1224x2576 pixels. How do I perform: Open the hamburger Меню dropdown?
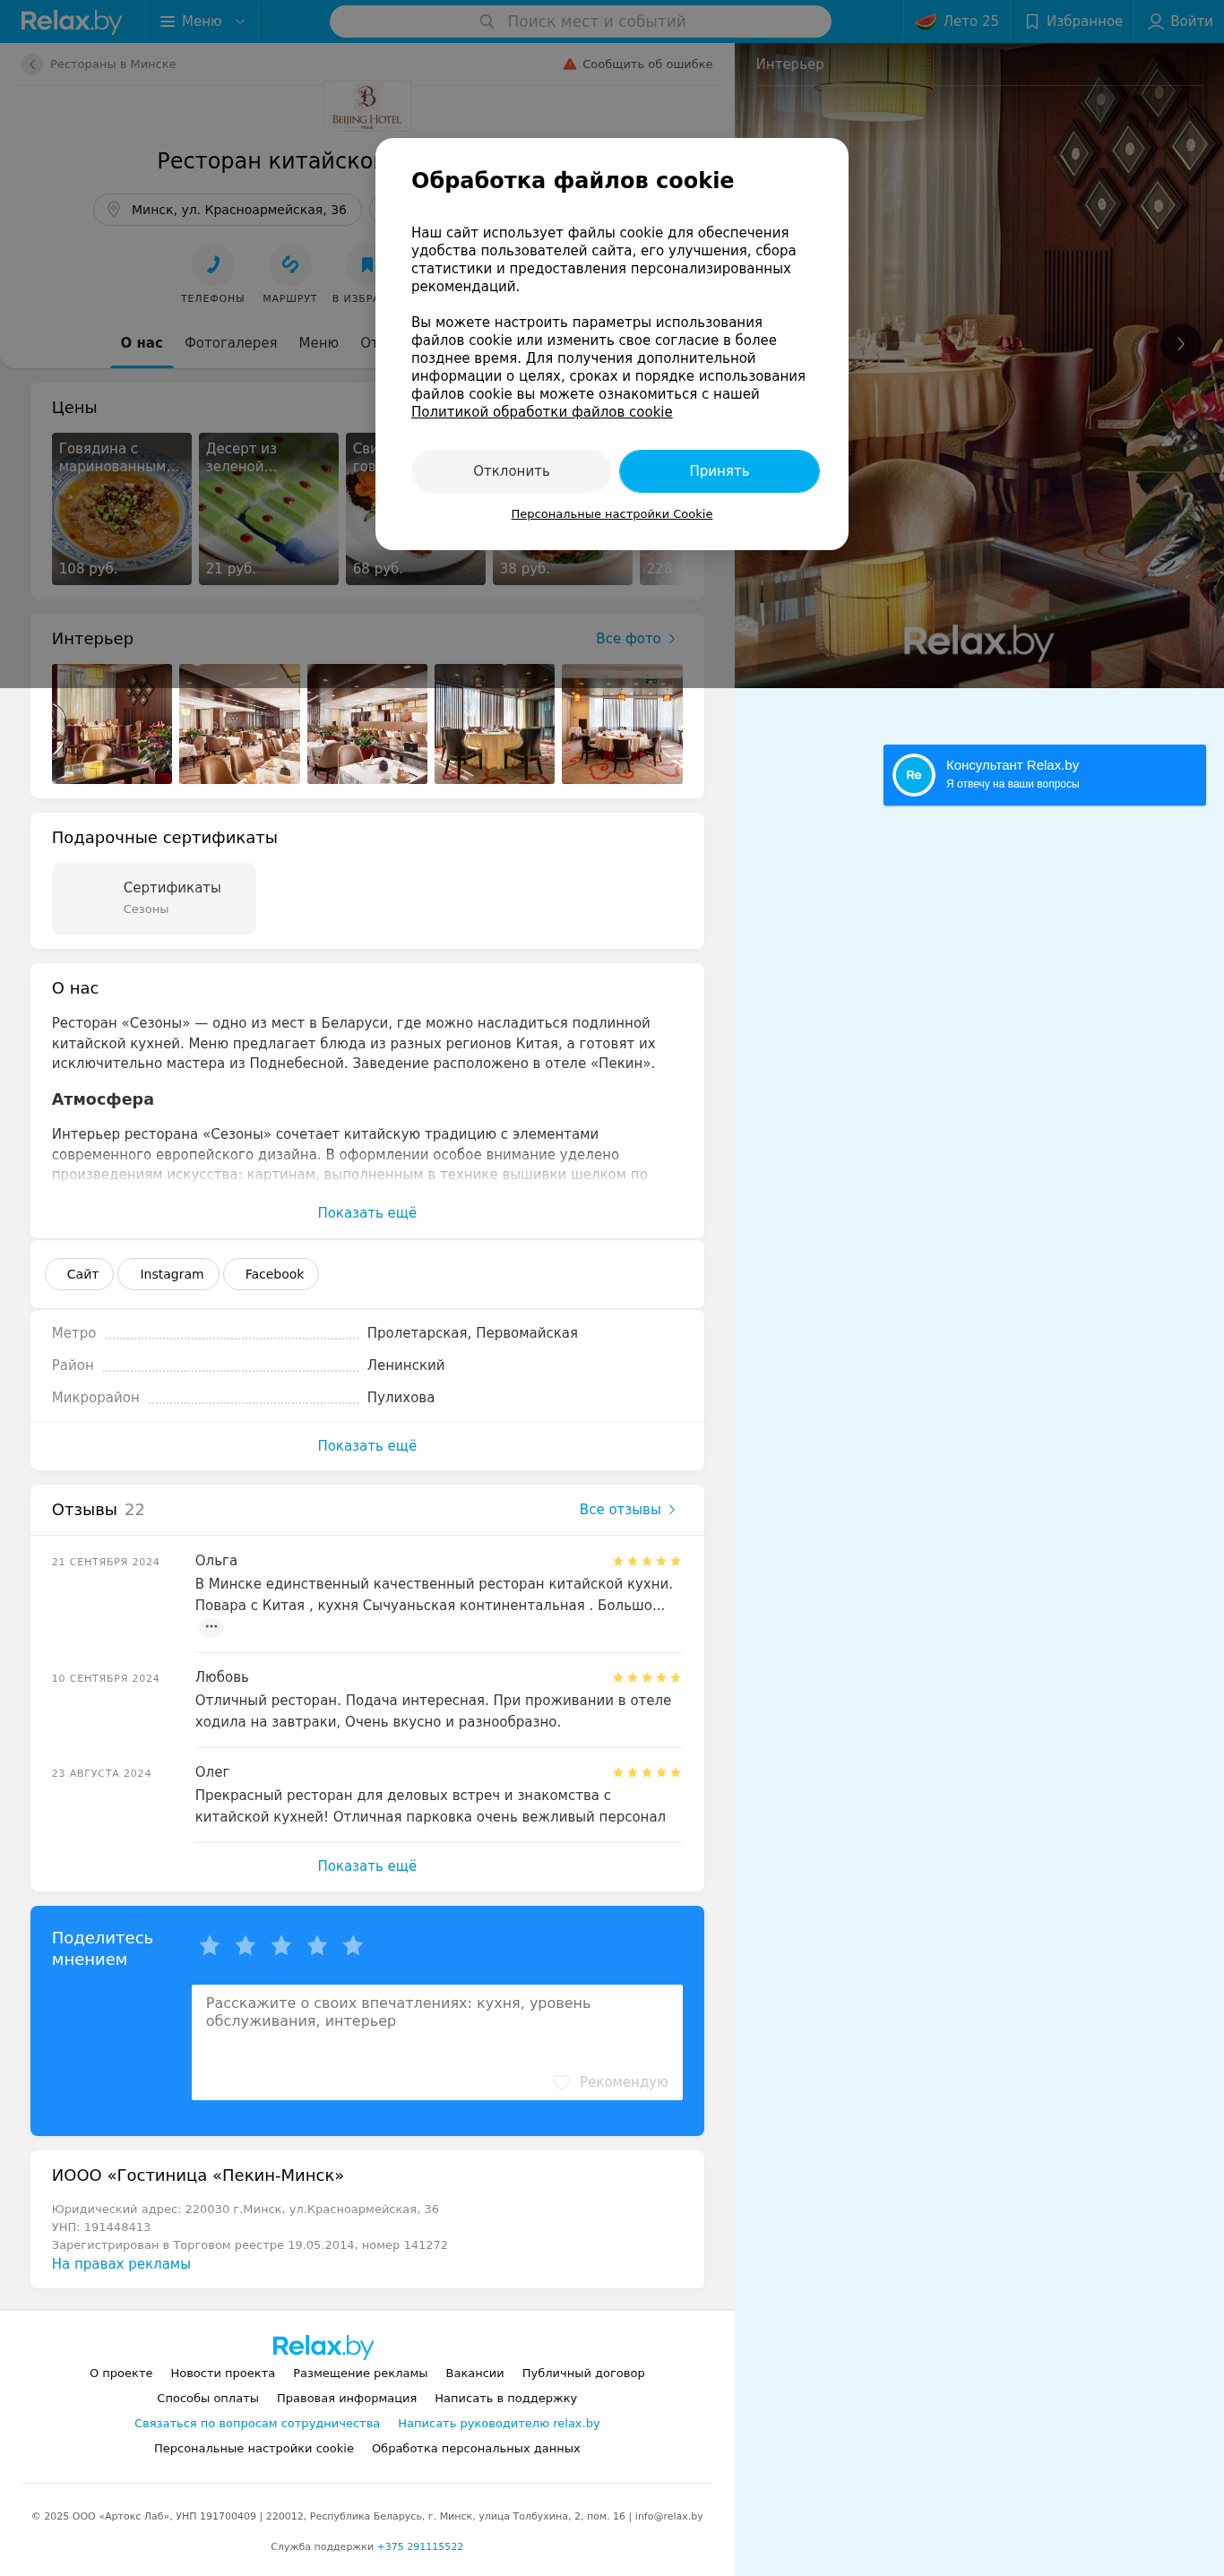point(202,21)
